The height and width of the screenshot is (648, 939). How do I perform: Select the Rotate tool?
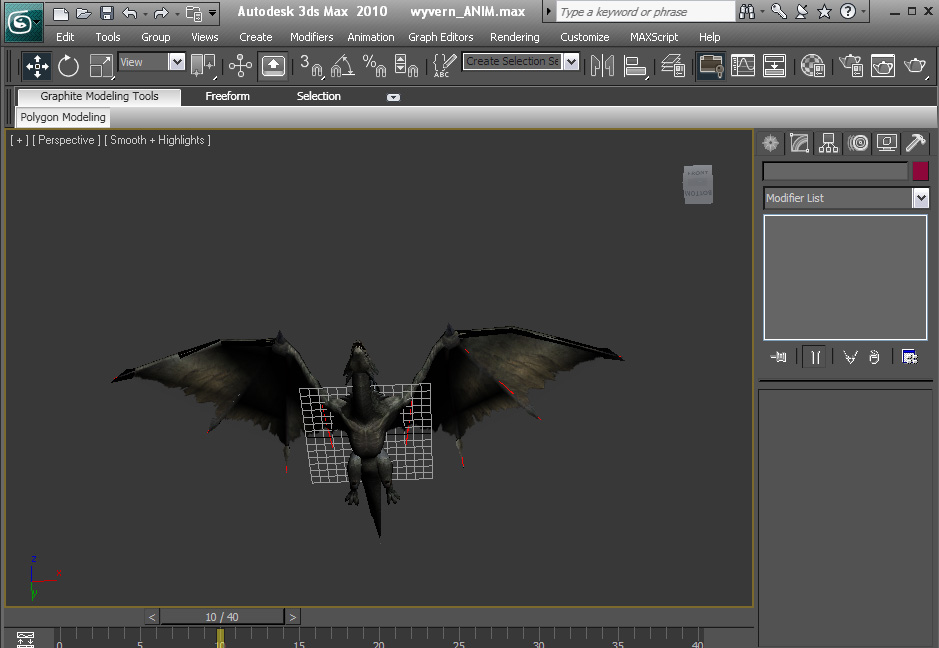(x=68, y=66)
